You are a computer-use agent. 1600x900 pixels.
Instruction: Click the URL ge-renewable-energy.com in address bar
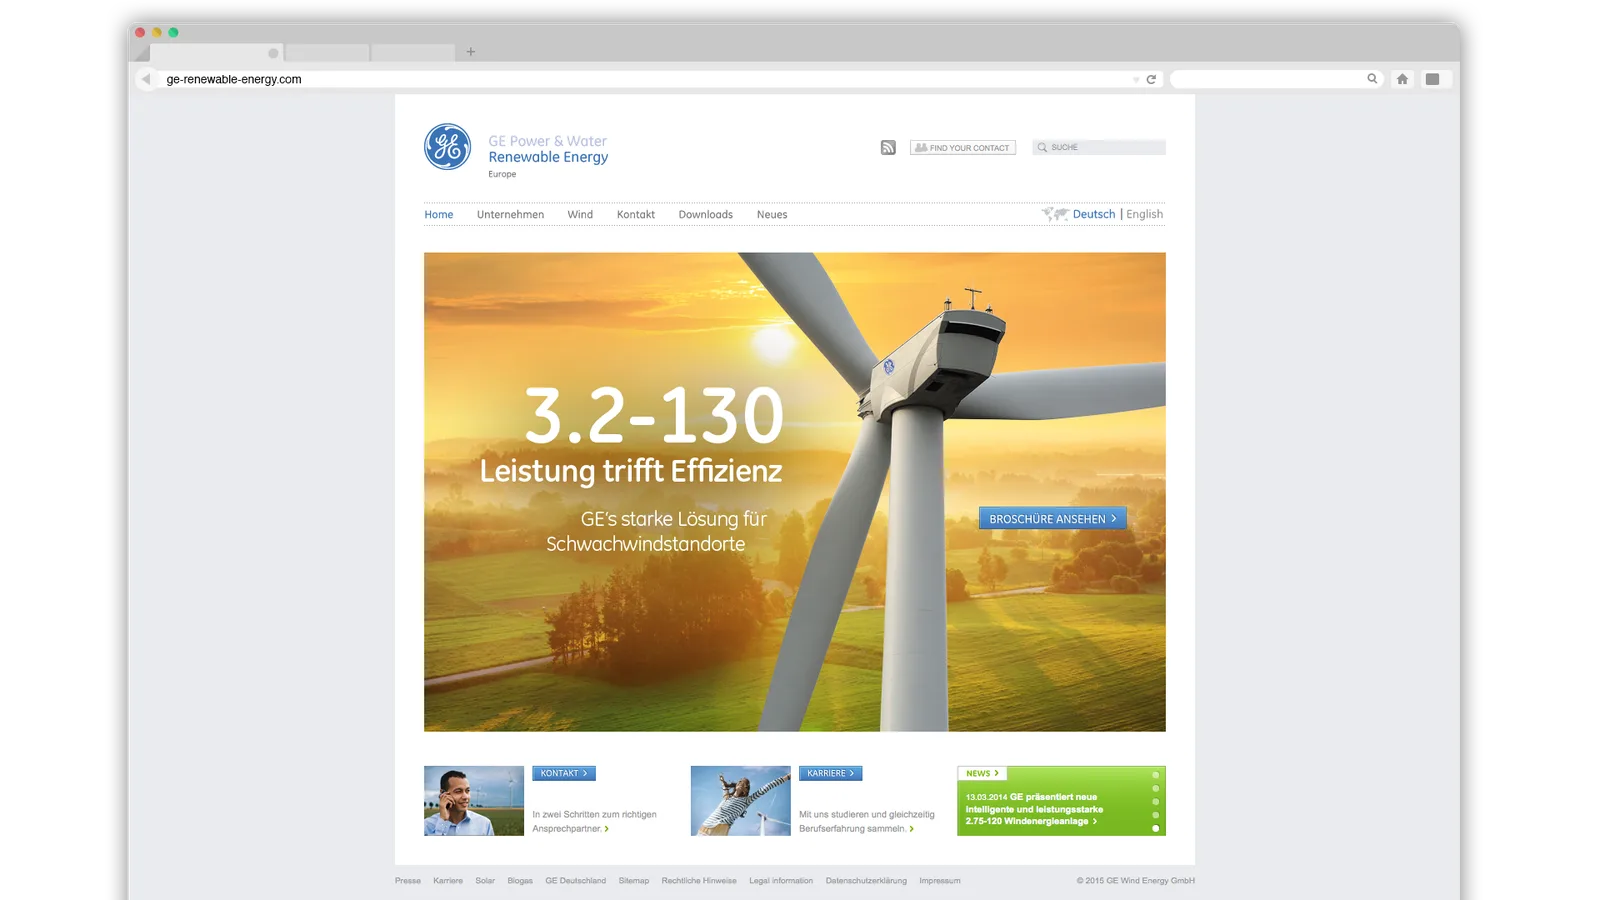tap(234, 79)
